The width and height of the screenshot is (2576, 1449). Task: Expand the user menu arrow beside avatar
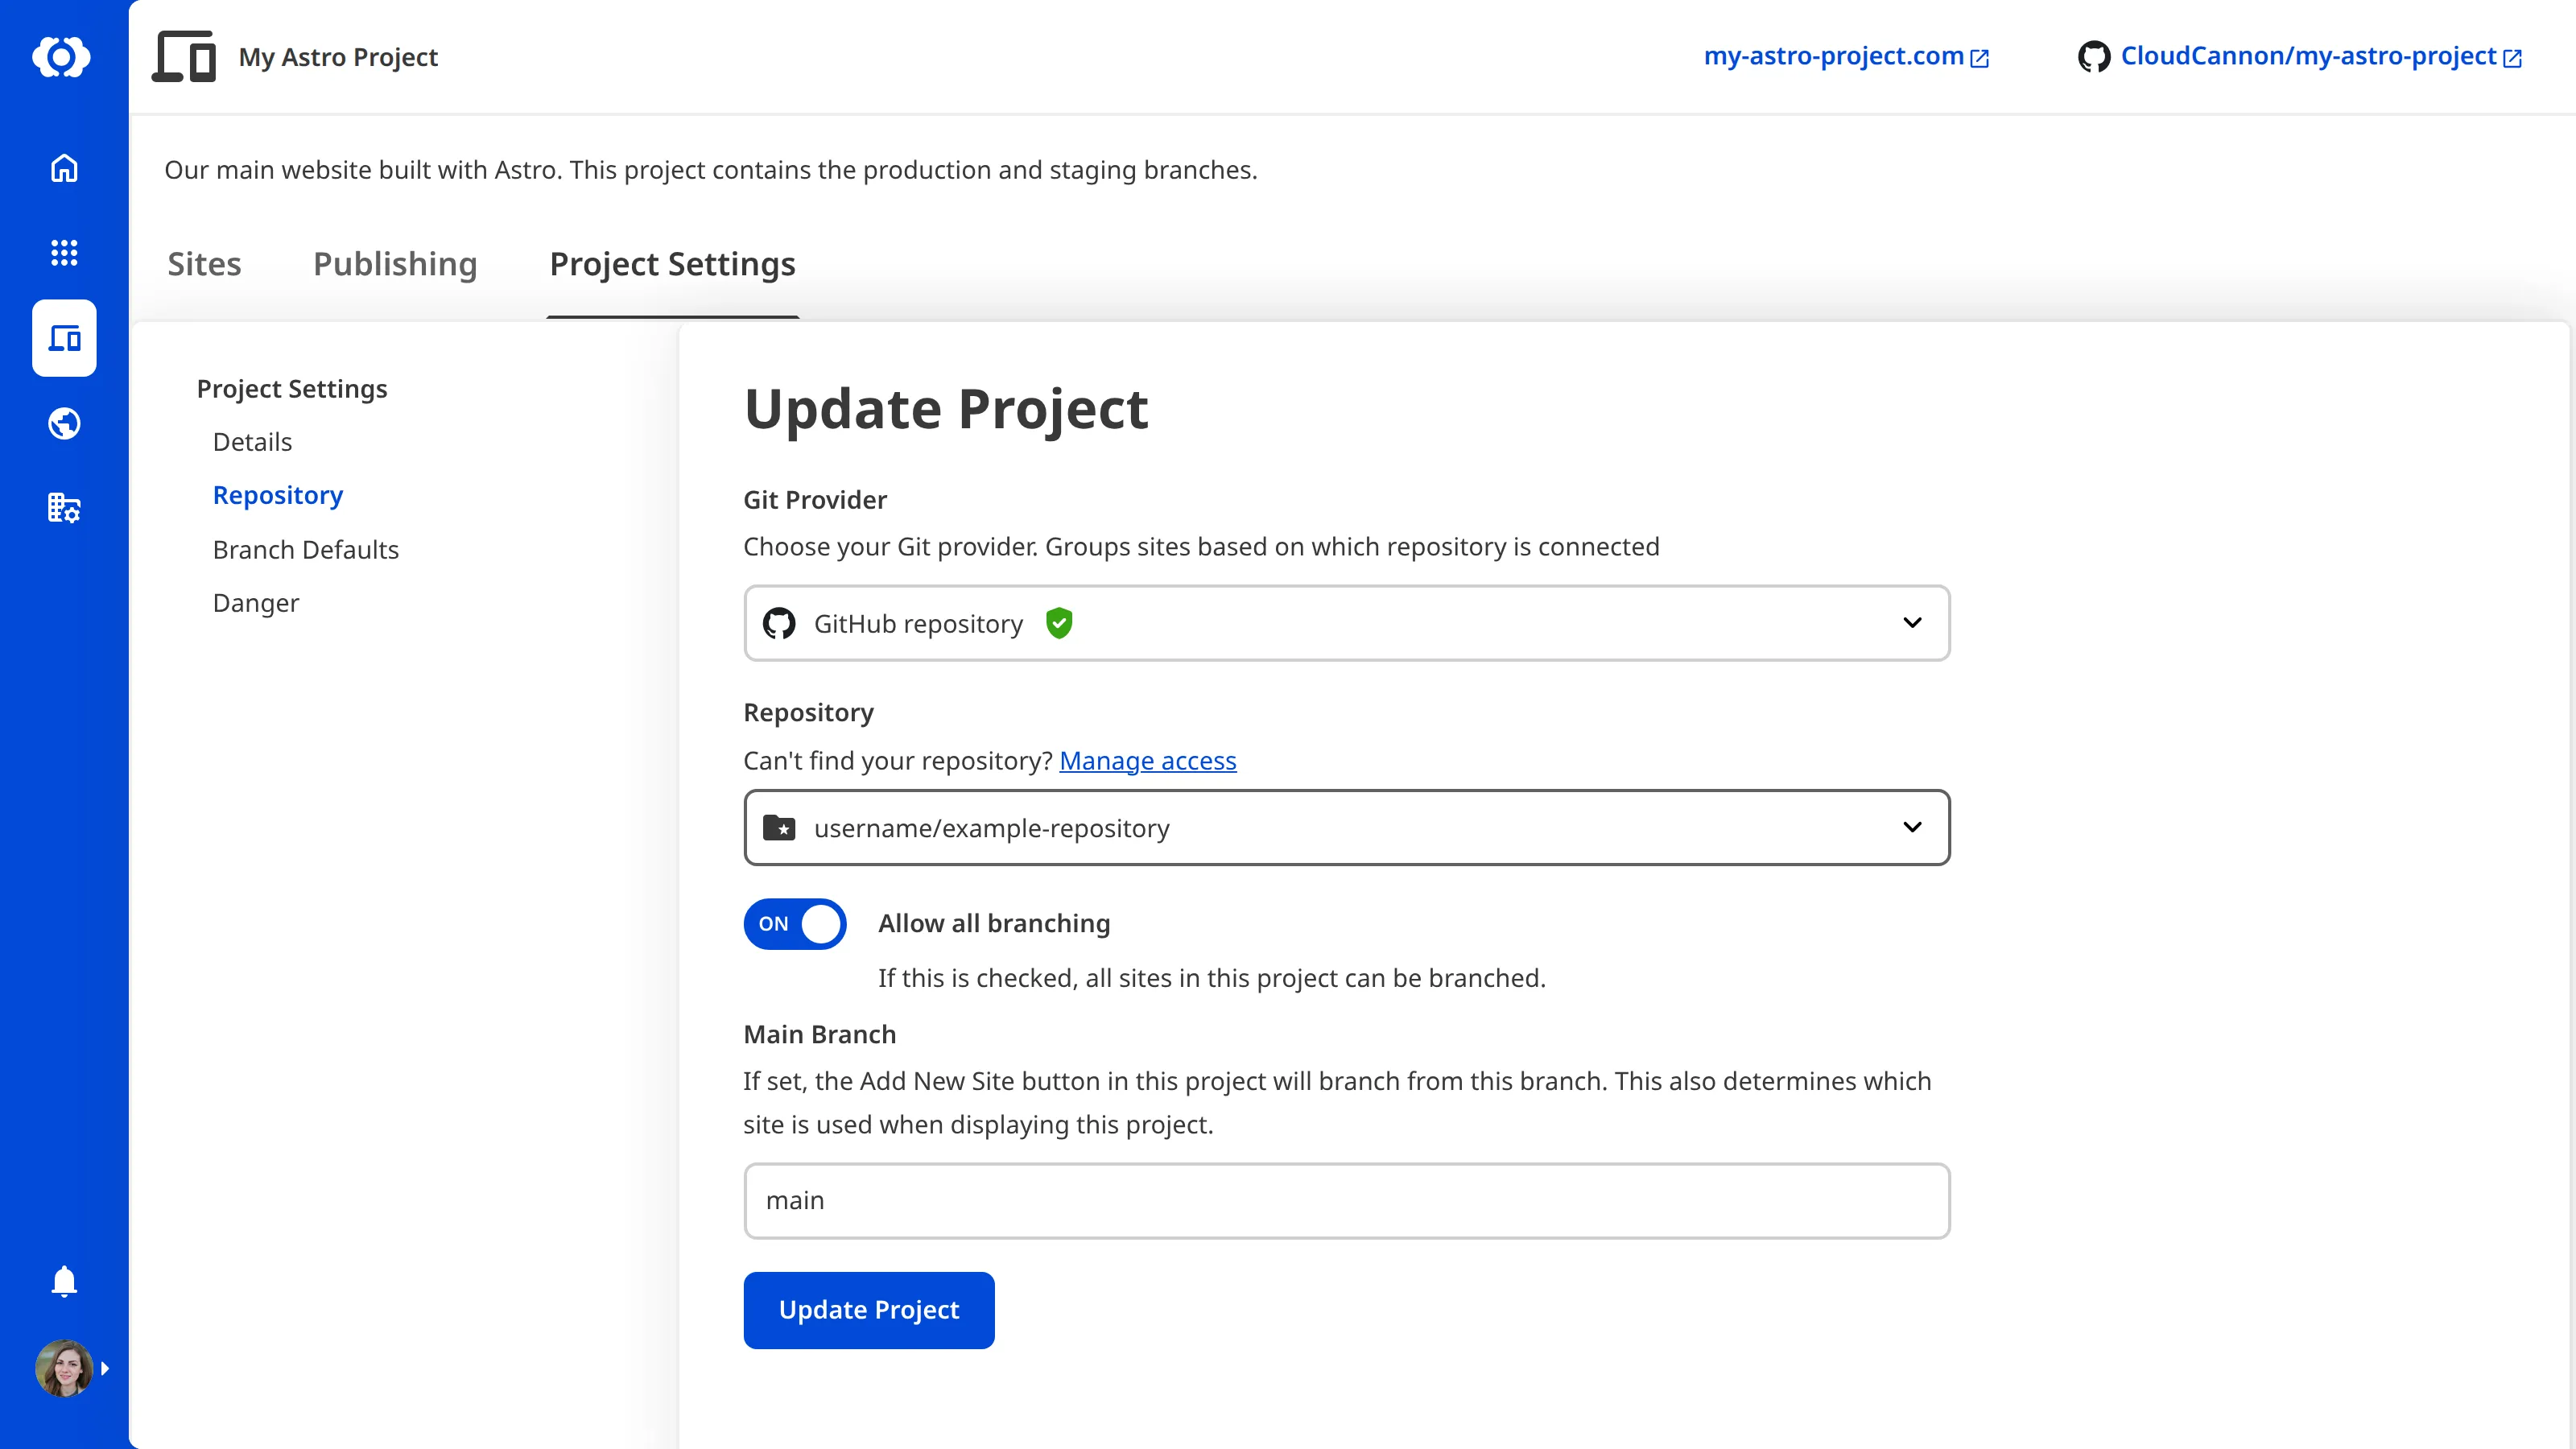(x=105, y=1368)
